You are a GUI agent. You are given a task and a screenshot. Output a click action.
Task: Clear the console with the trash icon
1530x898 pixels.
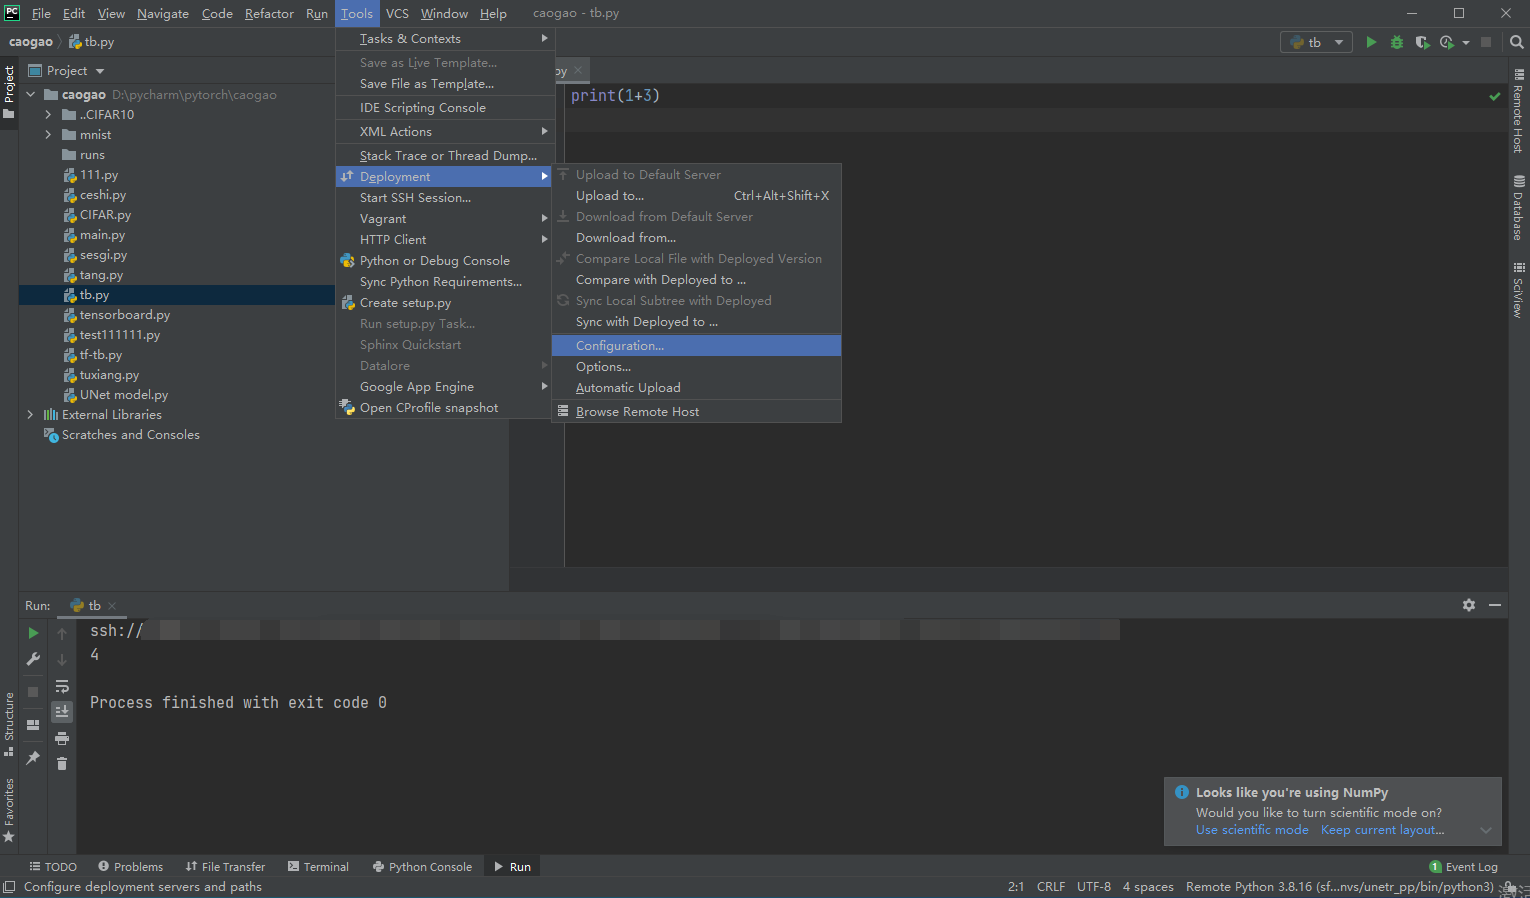point(62,764)
